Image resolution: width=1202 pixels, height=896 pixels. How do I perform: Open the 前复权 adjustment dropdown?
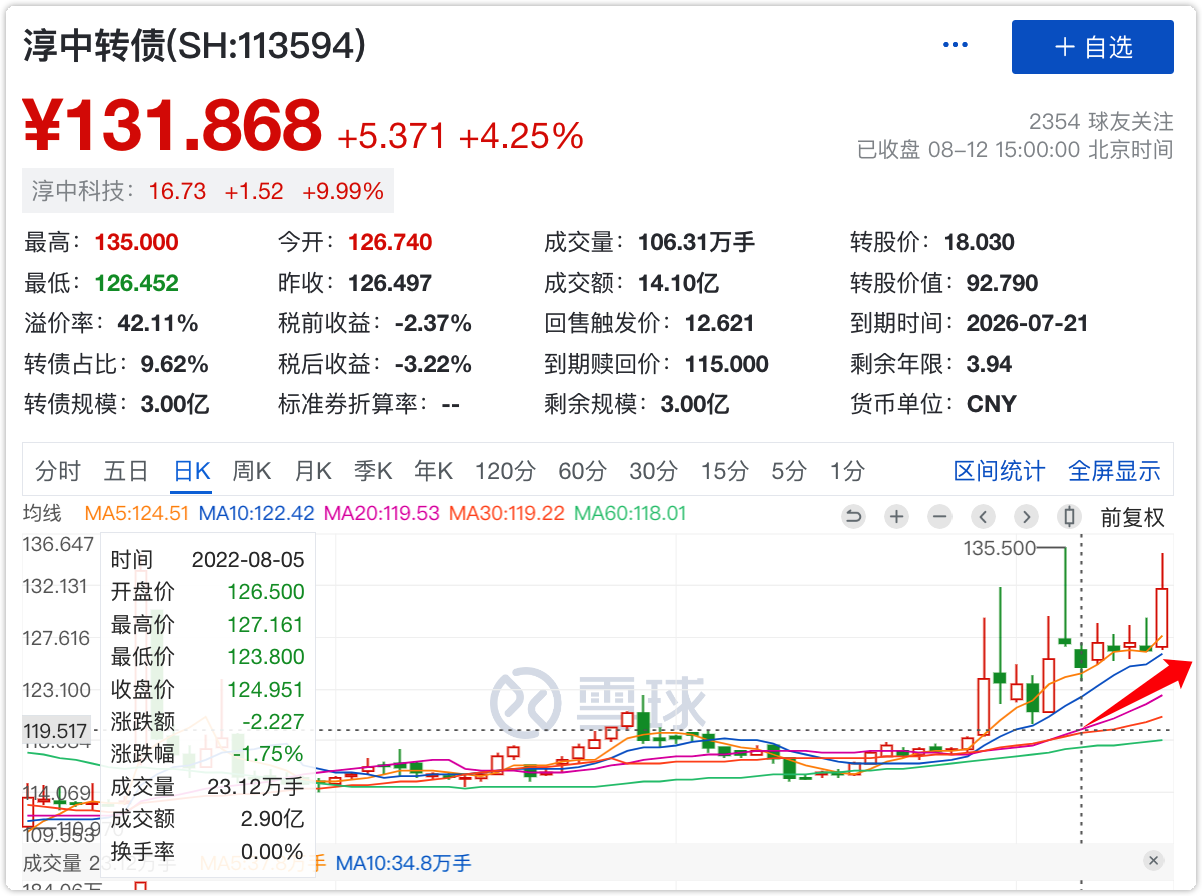1132,517
